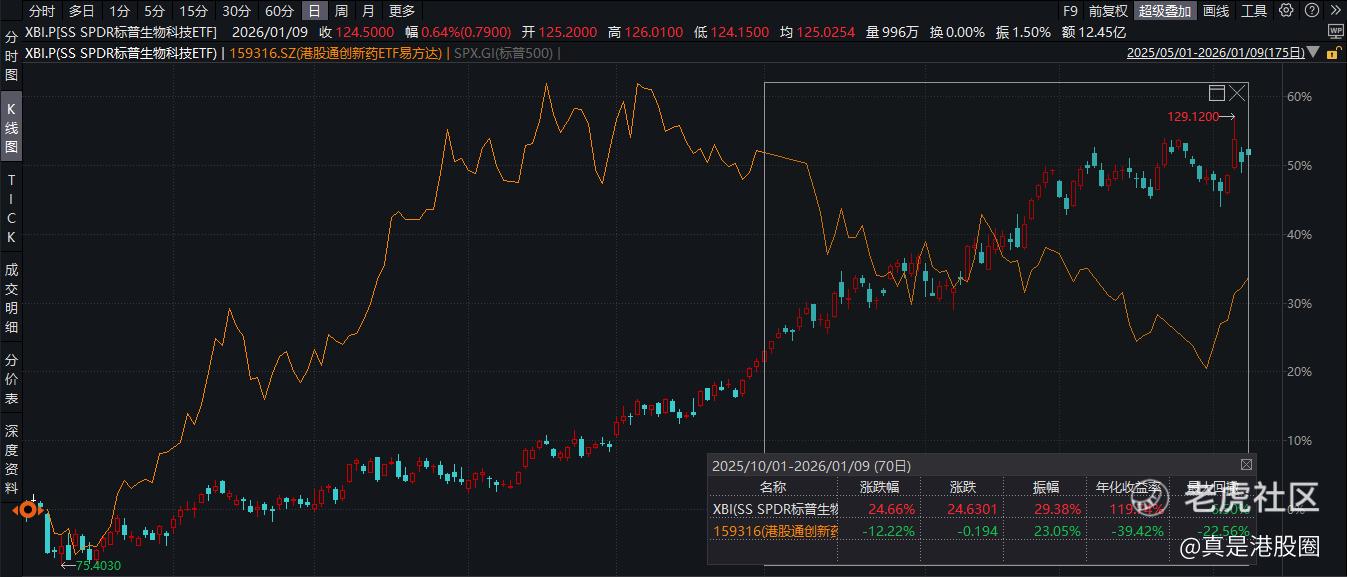This screenshot has height=577, width=1347.
Task: Open the 画线 drawing tools
Action: click(1216, 11)
